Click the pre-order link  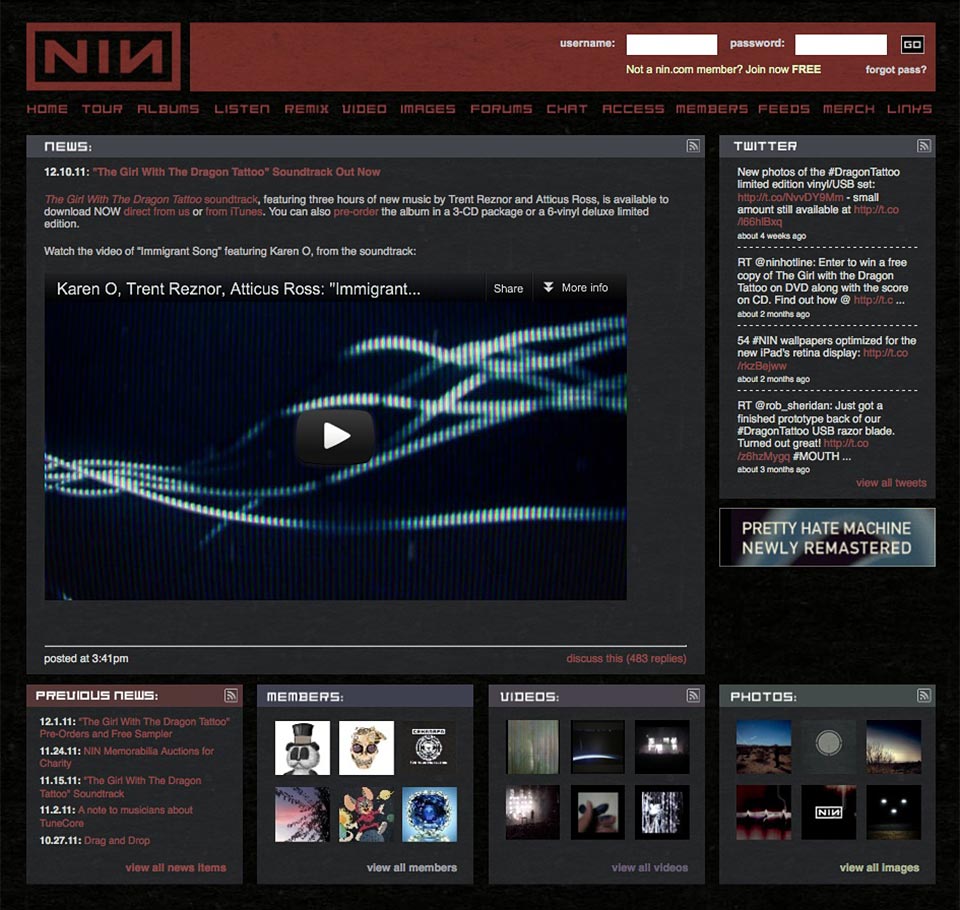pyautogui.click(x=356, y=212)
